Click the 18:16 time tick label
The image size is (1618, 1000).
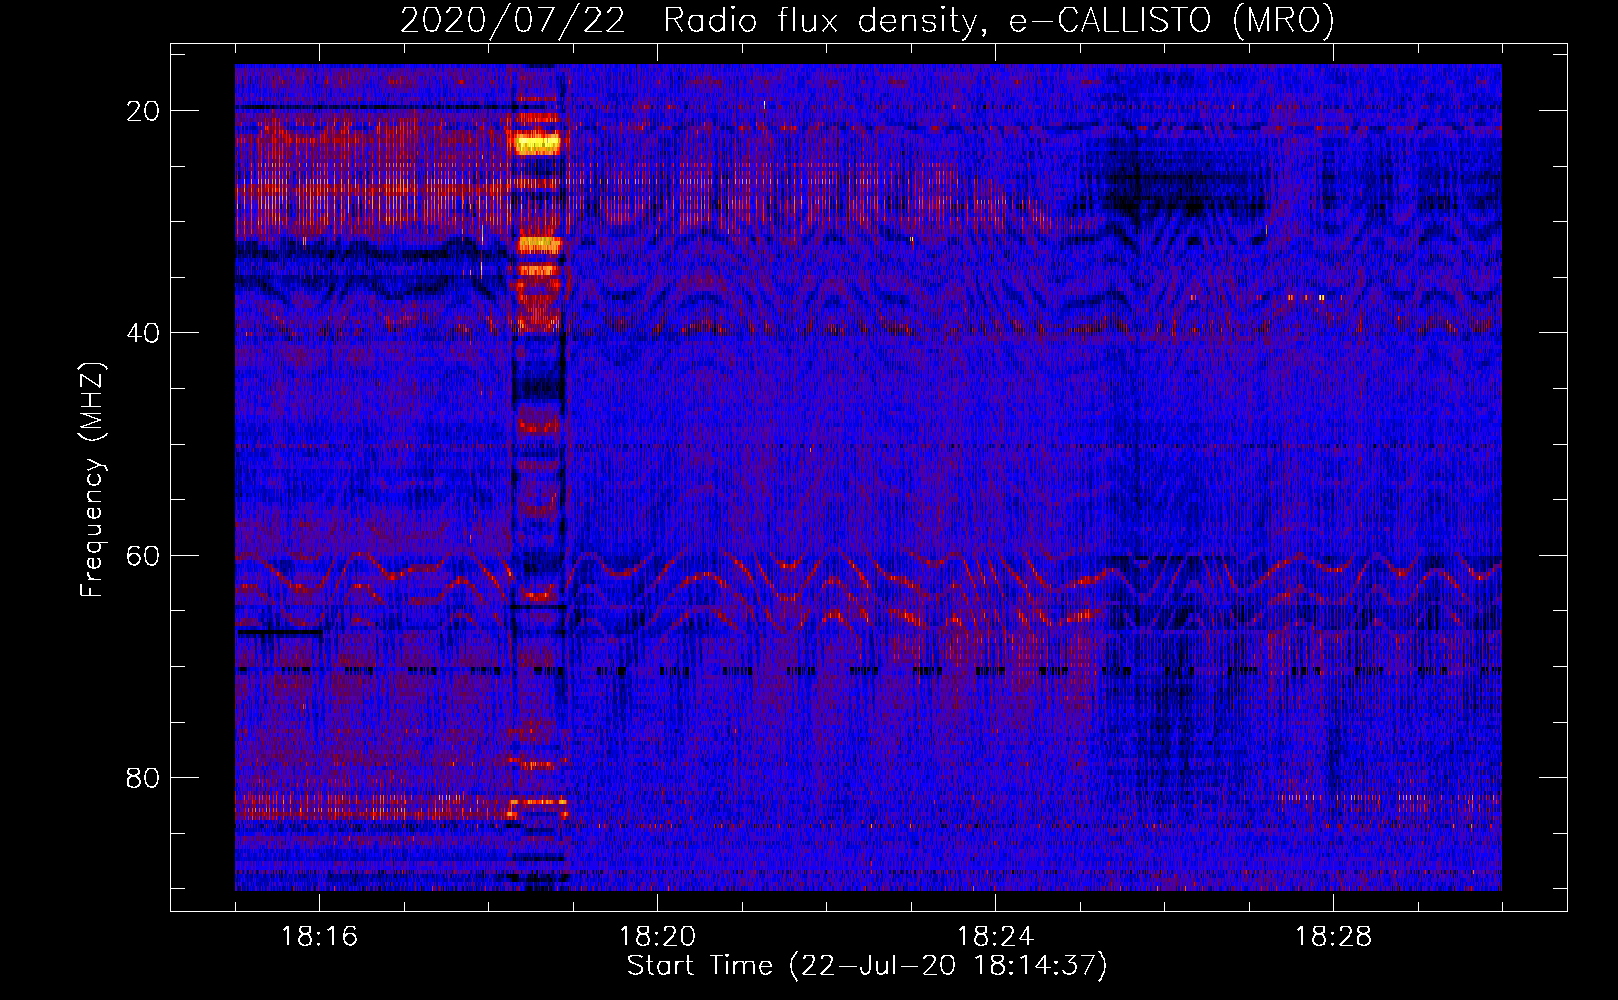click(319, 937)
